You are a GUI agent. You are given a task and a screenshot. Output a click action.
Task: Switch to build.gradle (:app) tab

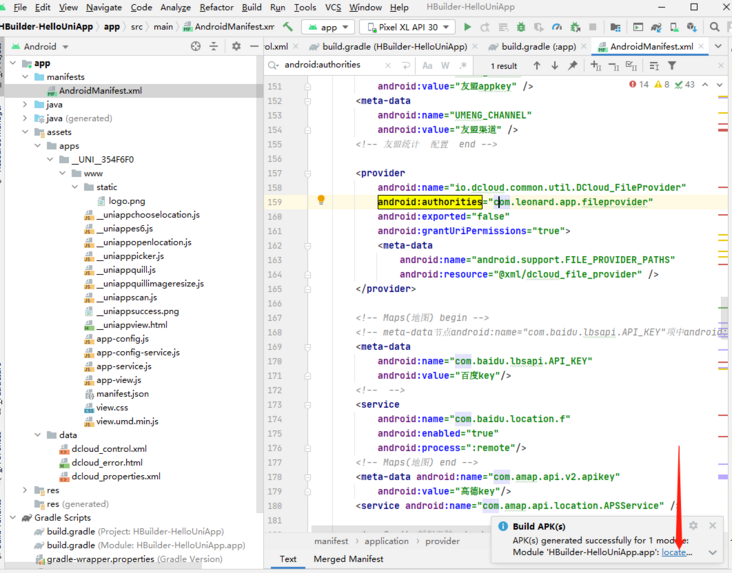538,46
